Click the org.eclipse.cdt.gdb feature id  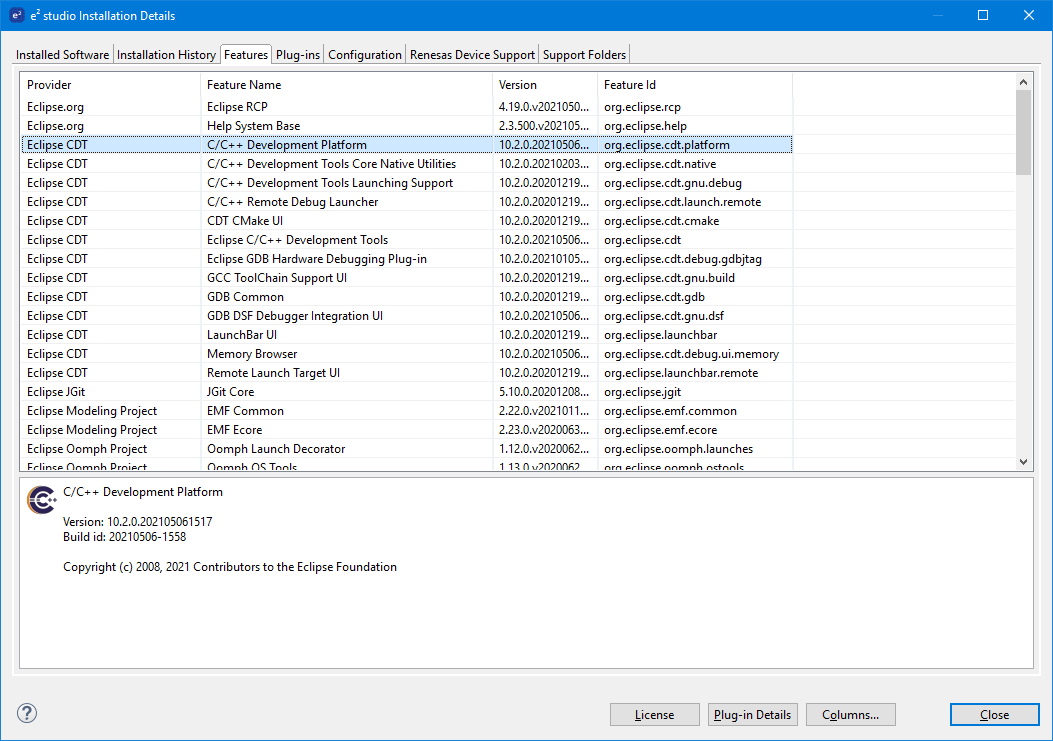654,296
